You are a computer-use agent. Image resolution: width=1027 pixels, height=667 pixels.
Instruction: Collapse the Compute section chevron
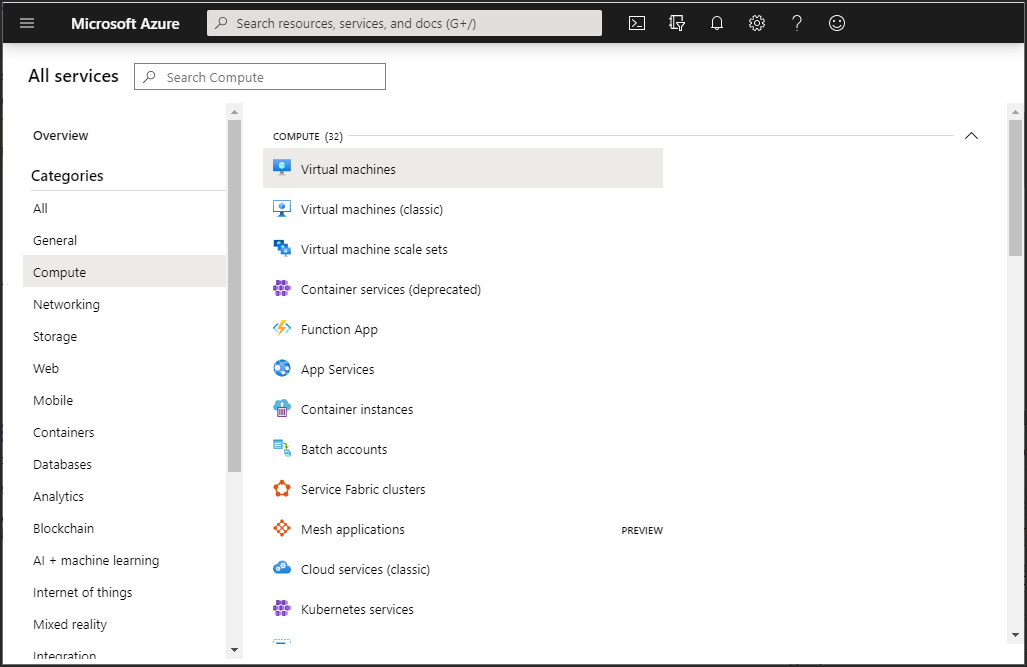pos(971,136)
